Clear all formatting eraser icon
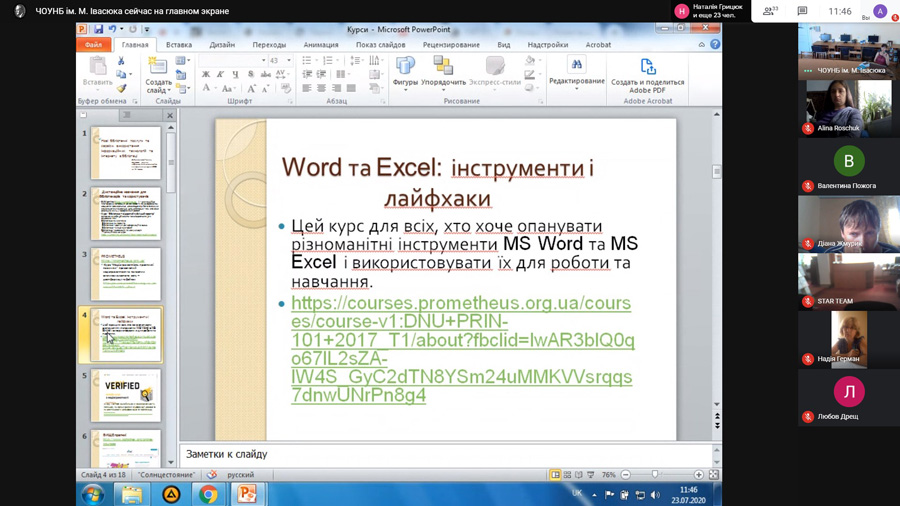The width and height of the screenshot is (900, 506). point(285,88)
